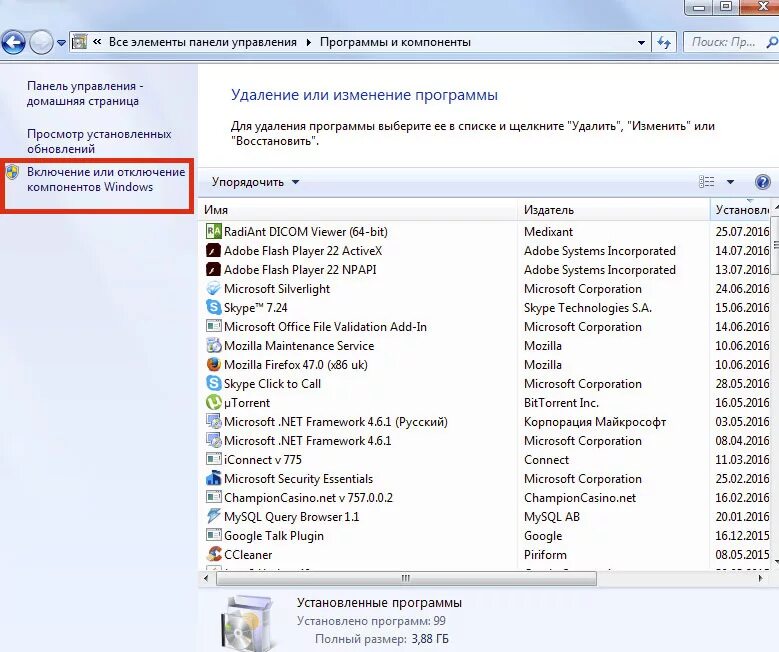779x652 pixels.
Task: Click install date 16.12.2015
Action: 742,536
